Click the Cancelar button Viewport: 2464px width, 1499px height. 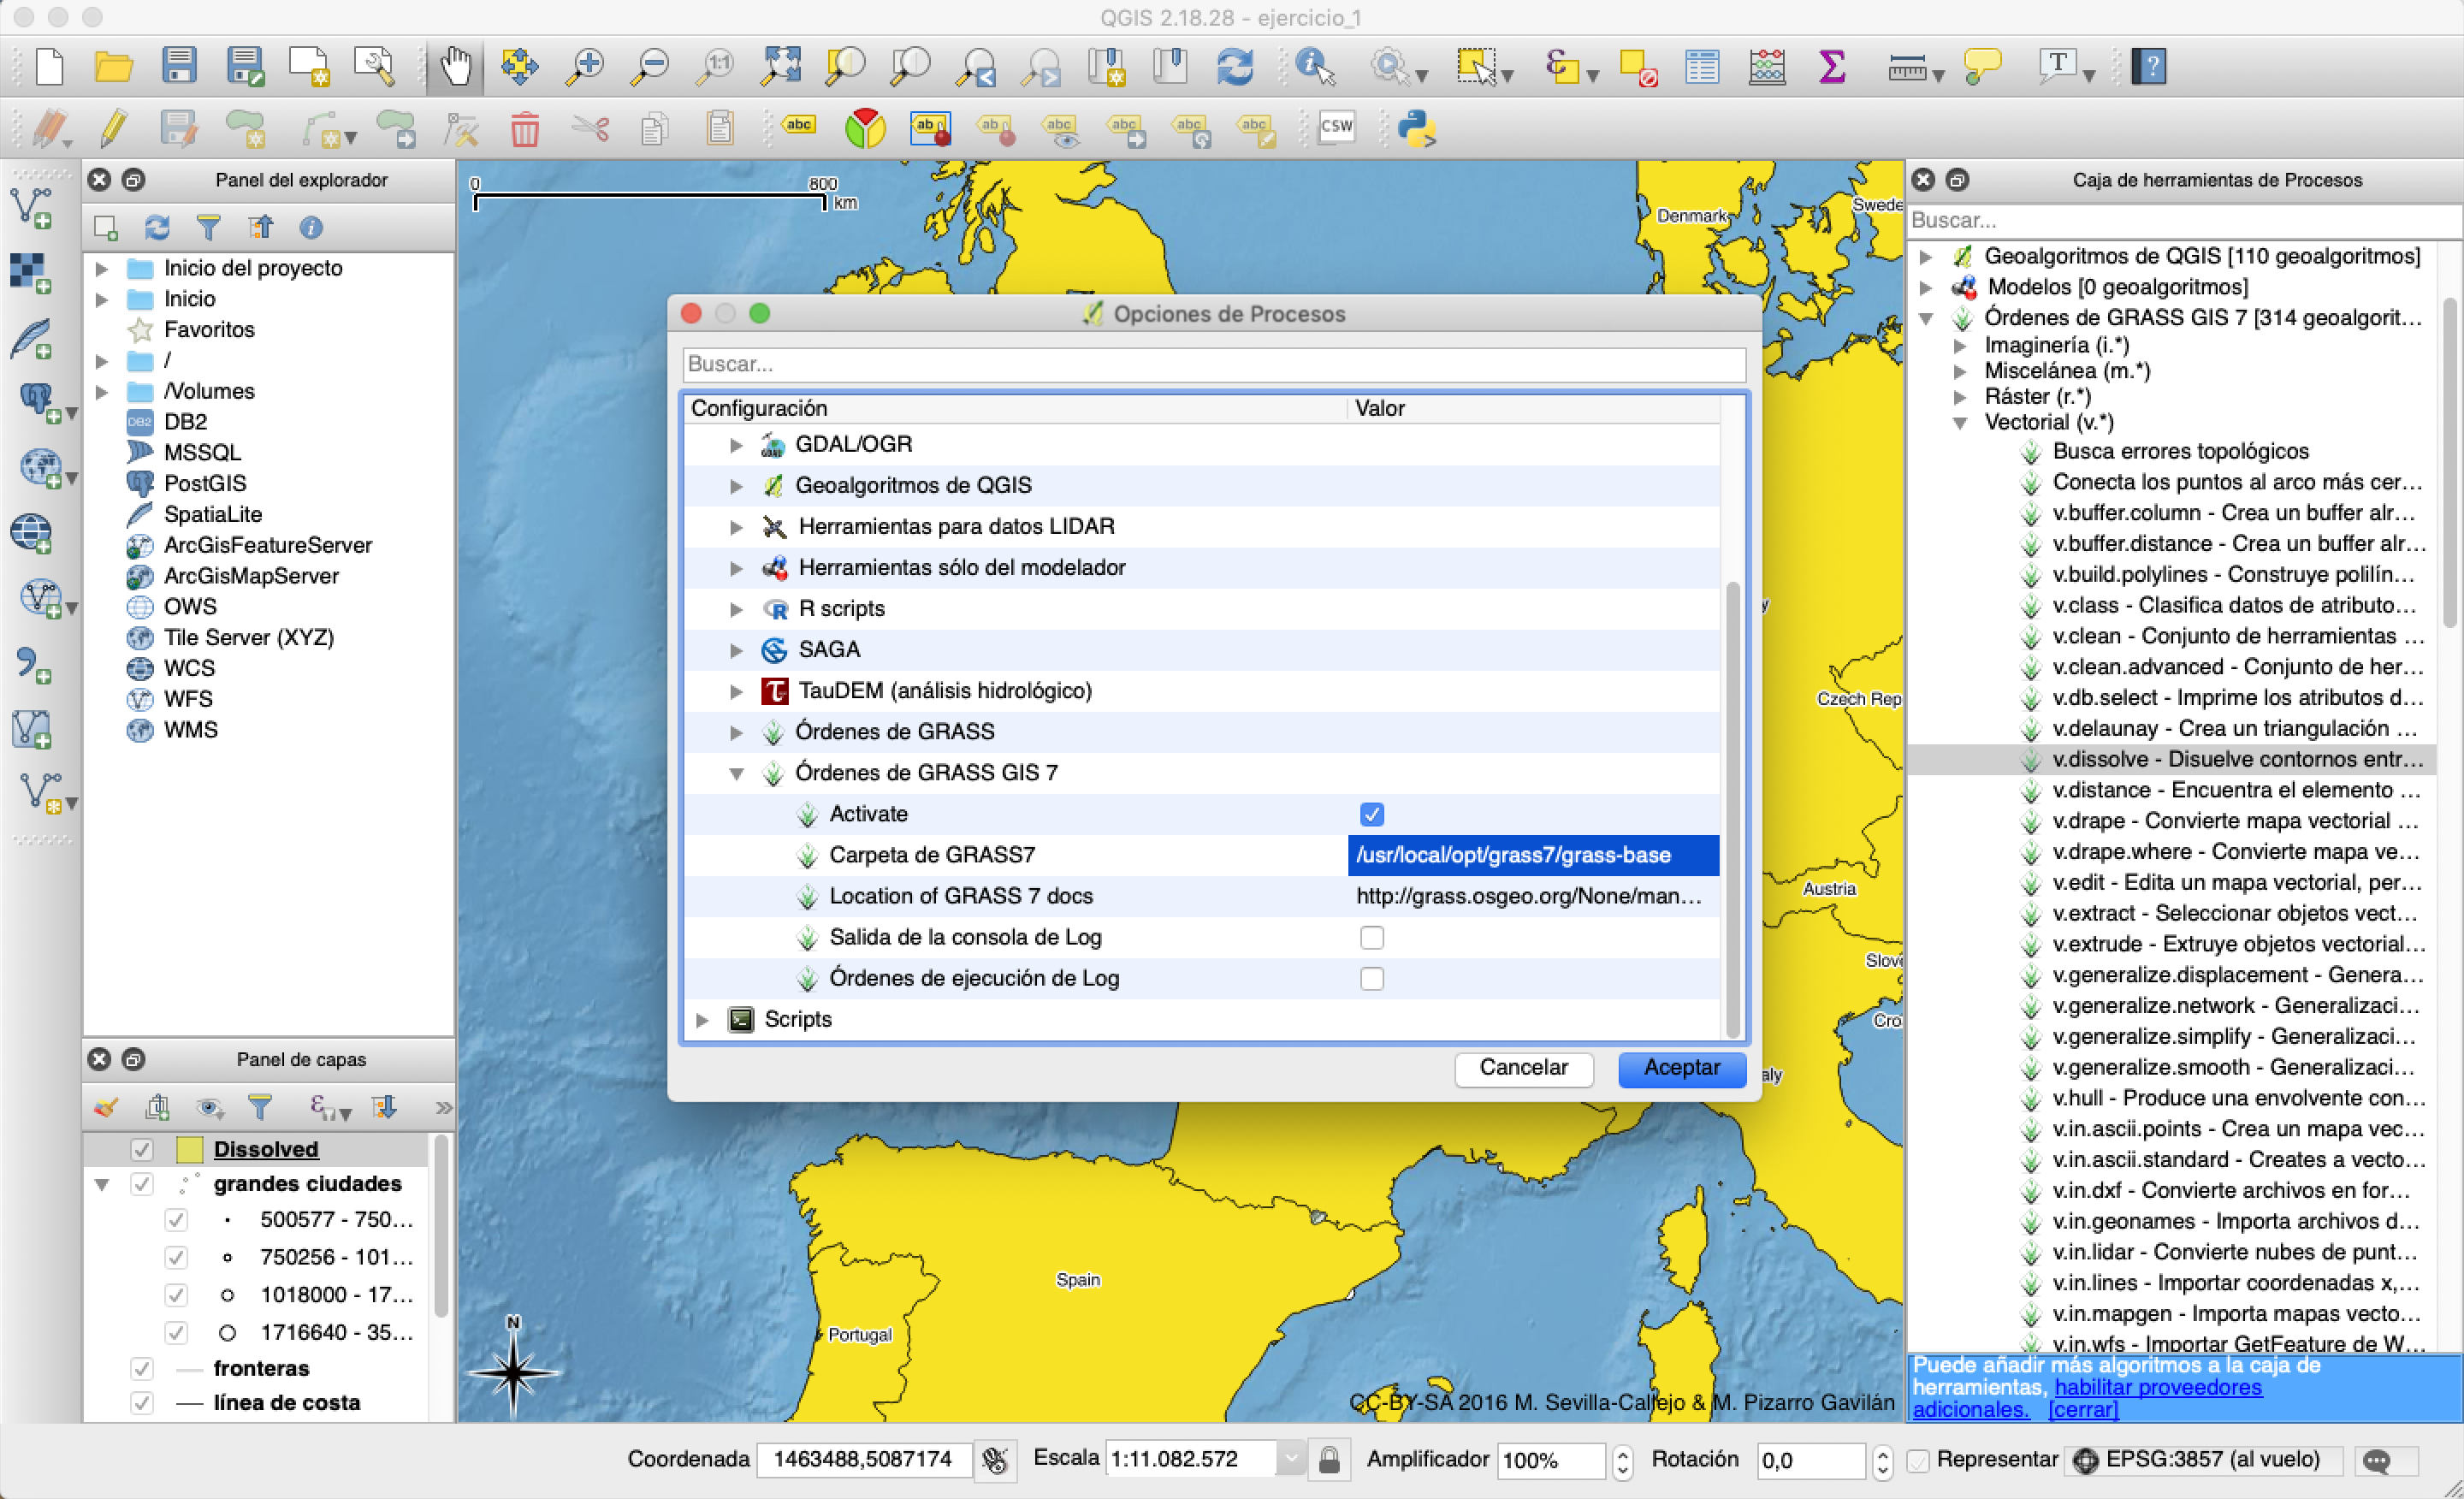1523,1068
